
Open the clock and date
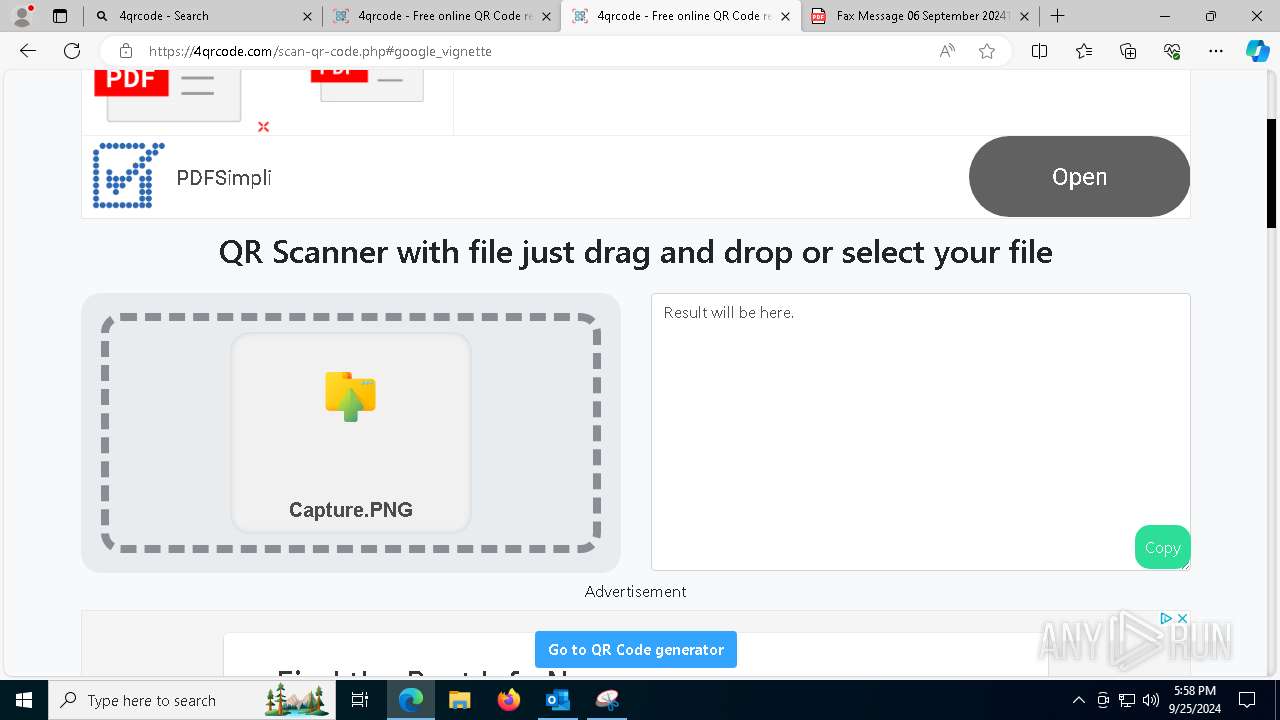1195,700
